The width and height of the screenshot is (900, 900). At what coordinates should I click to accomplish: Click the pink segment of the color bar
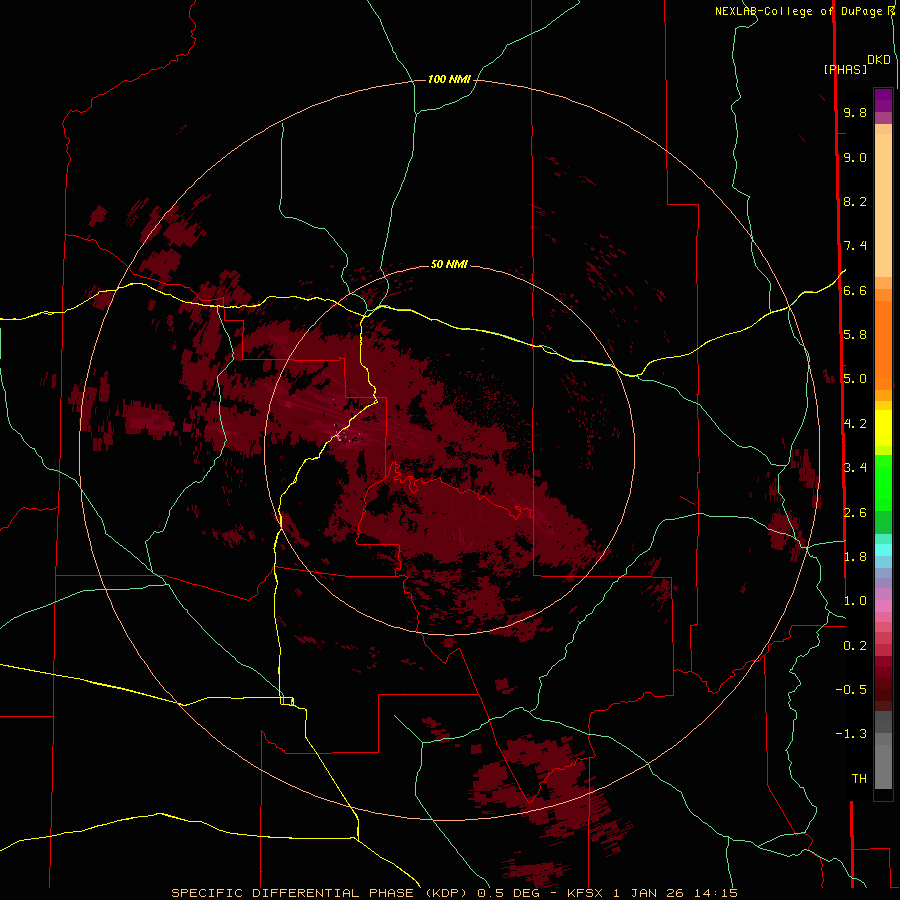883,606
